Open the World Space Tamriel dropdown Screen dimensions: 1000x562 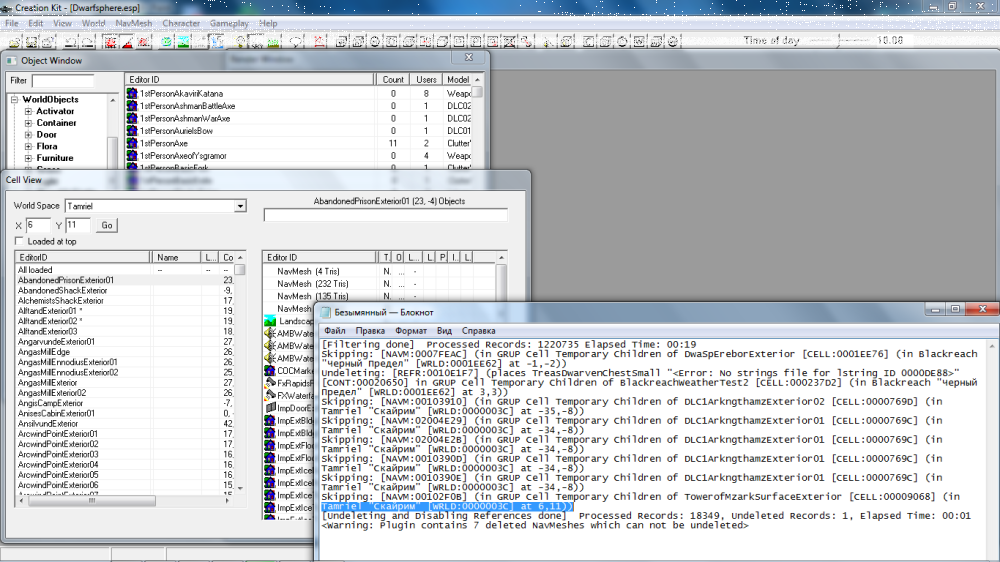pos(240,206)
